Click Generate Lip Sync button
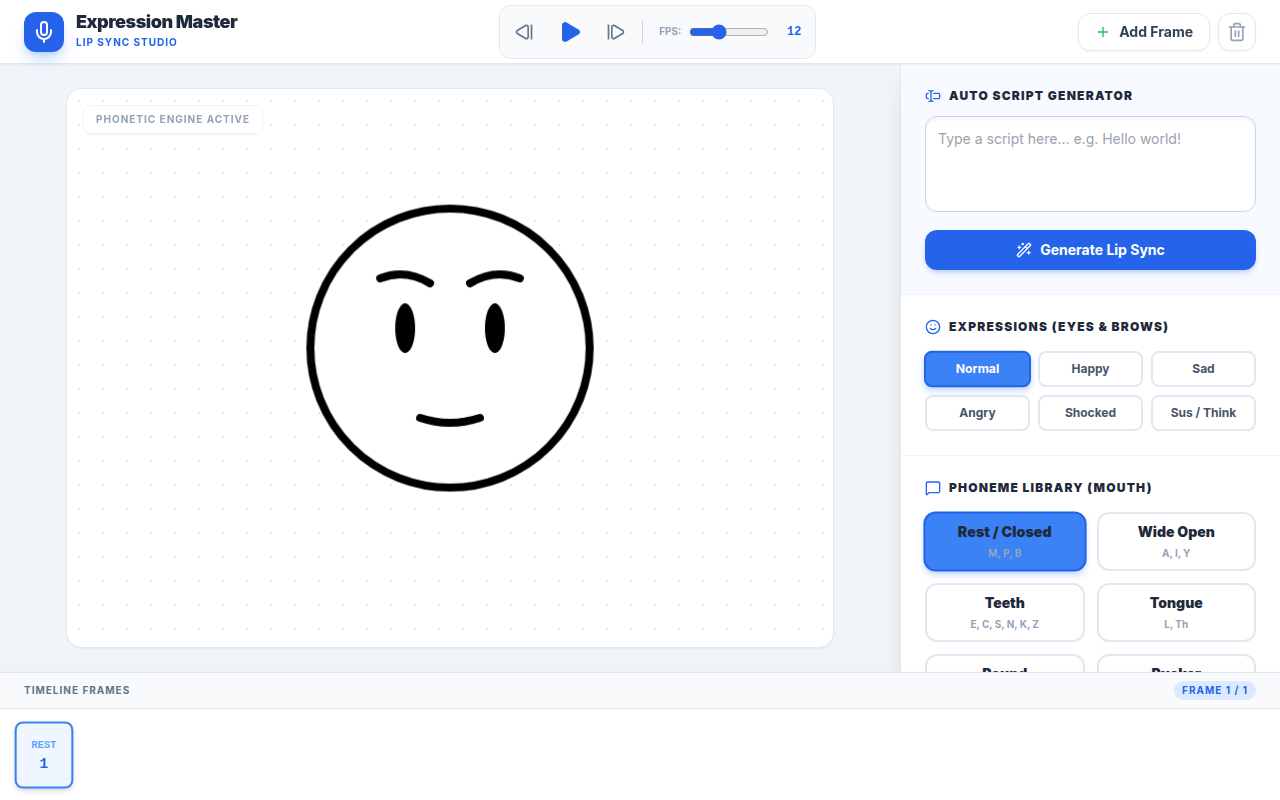The image size is (1280, 800). tap(1090, 250)
